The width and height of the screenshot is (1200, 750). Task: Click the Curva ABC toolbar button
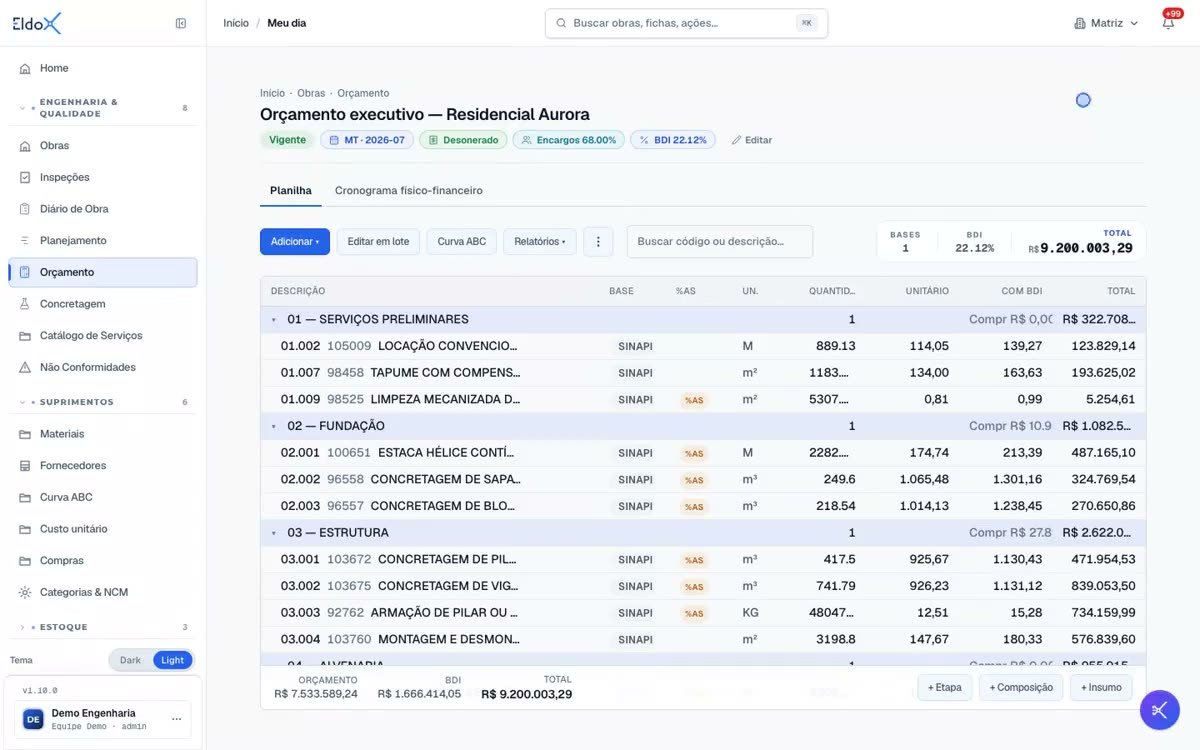(x=461, y=242)
